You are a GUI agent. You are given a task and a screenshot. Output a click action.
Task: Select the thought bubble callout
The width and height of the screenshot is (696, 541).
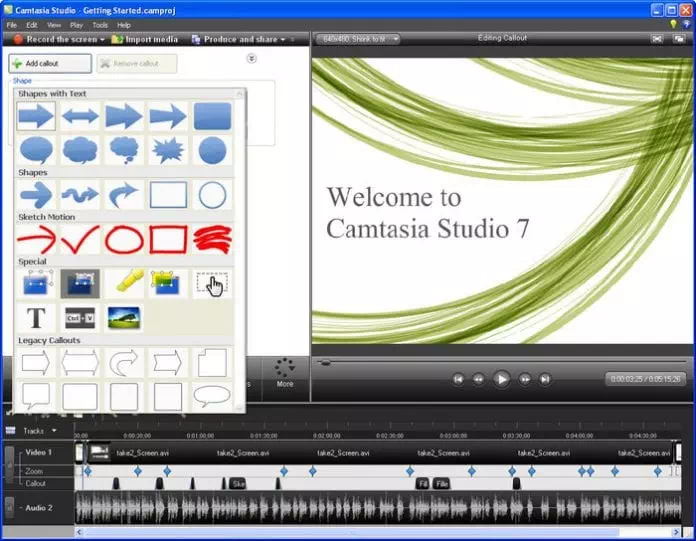point(124,150)
